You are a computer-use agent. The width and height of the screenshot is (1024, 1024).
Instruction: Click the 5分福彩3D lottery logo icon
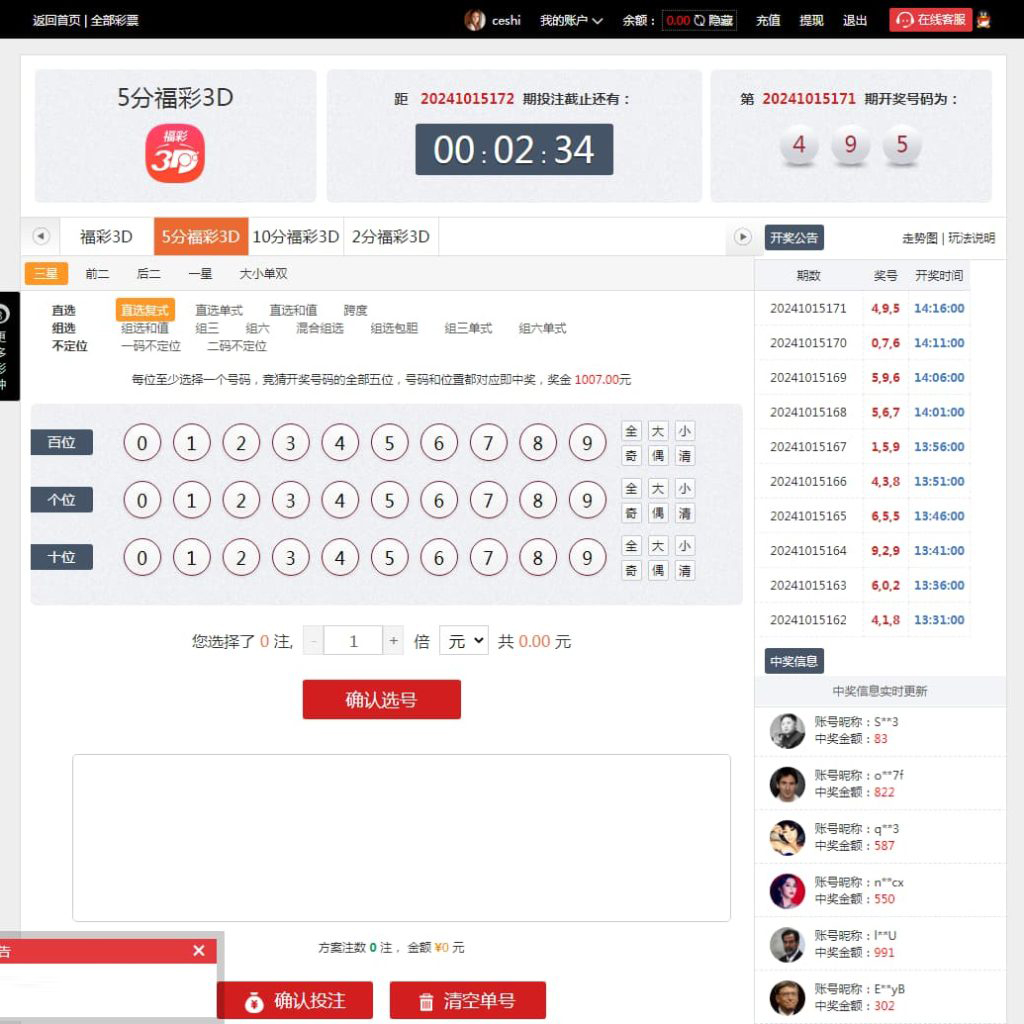175,153
